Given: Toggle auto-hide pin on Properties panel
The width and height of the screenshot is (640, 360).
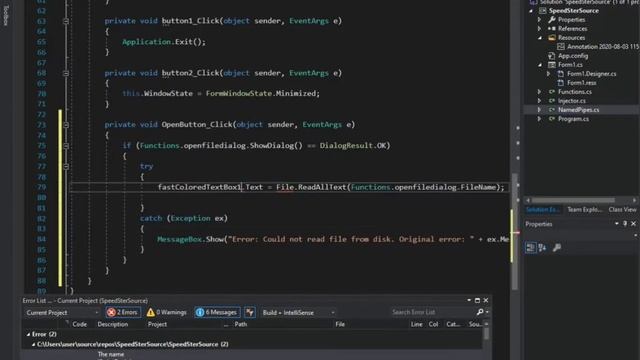Looking at the screenshot, I should coord(625,224).
